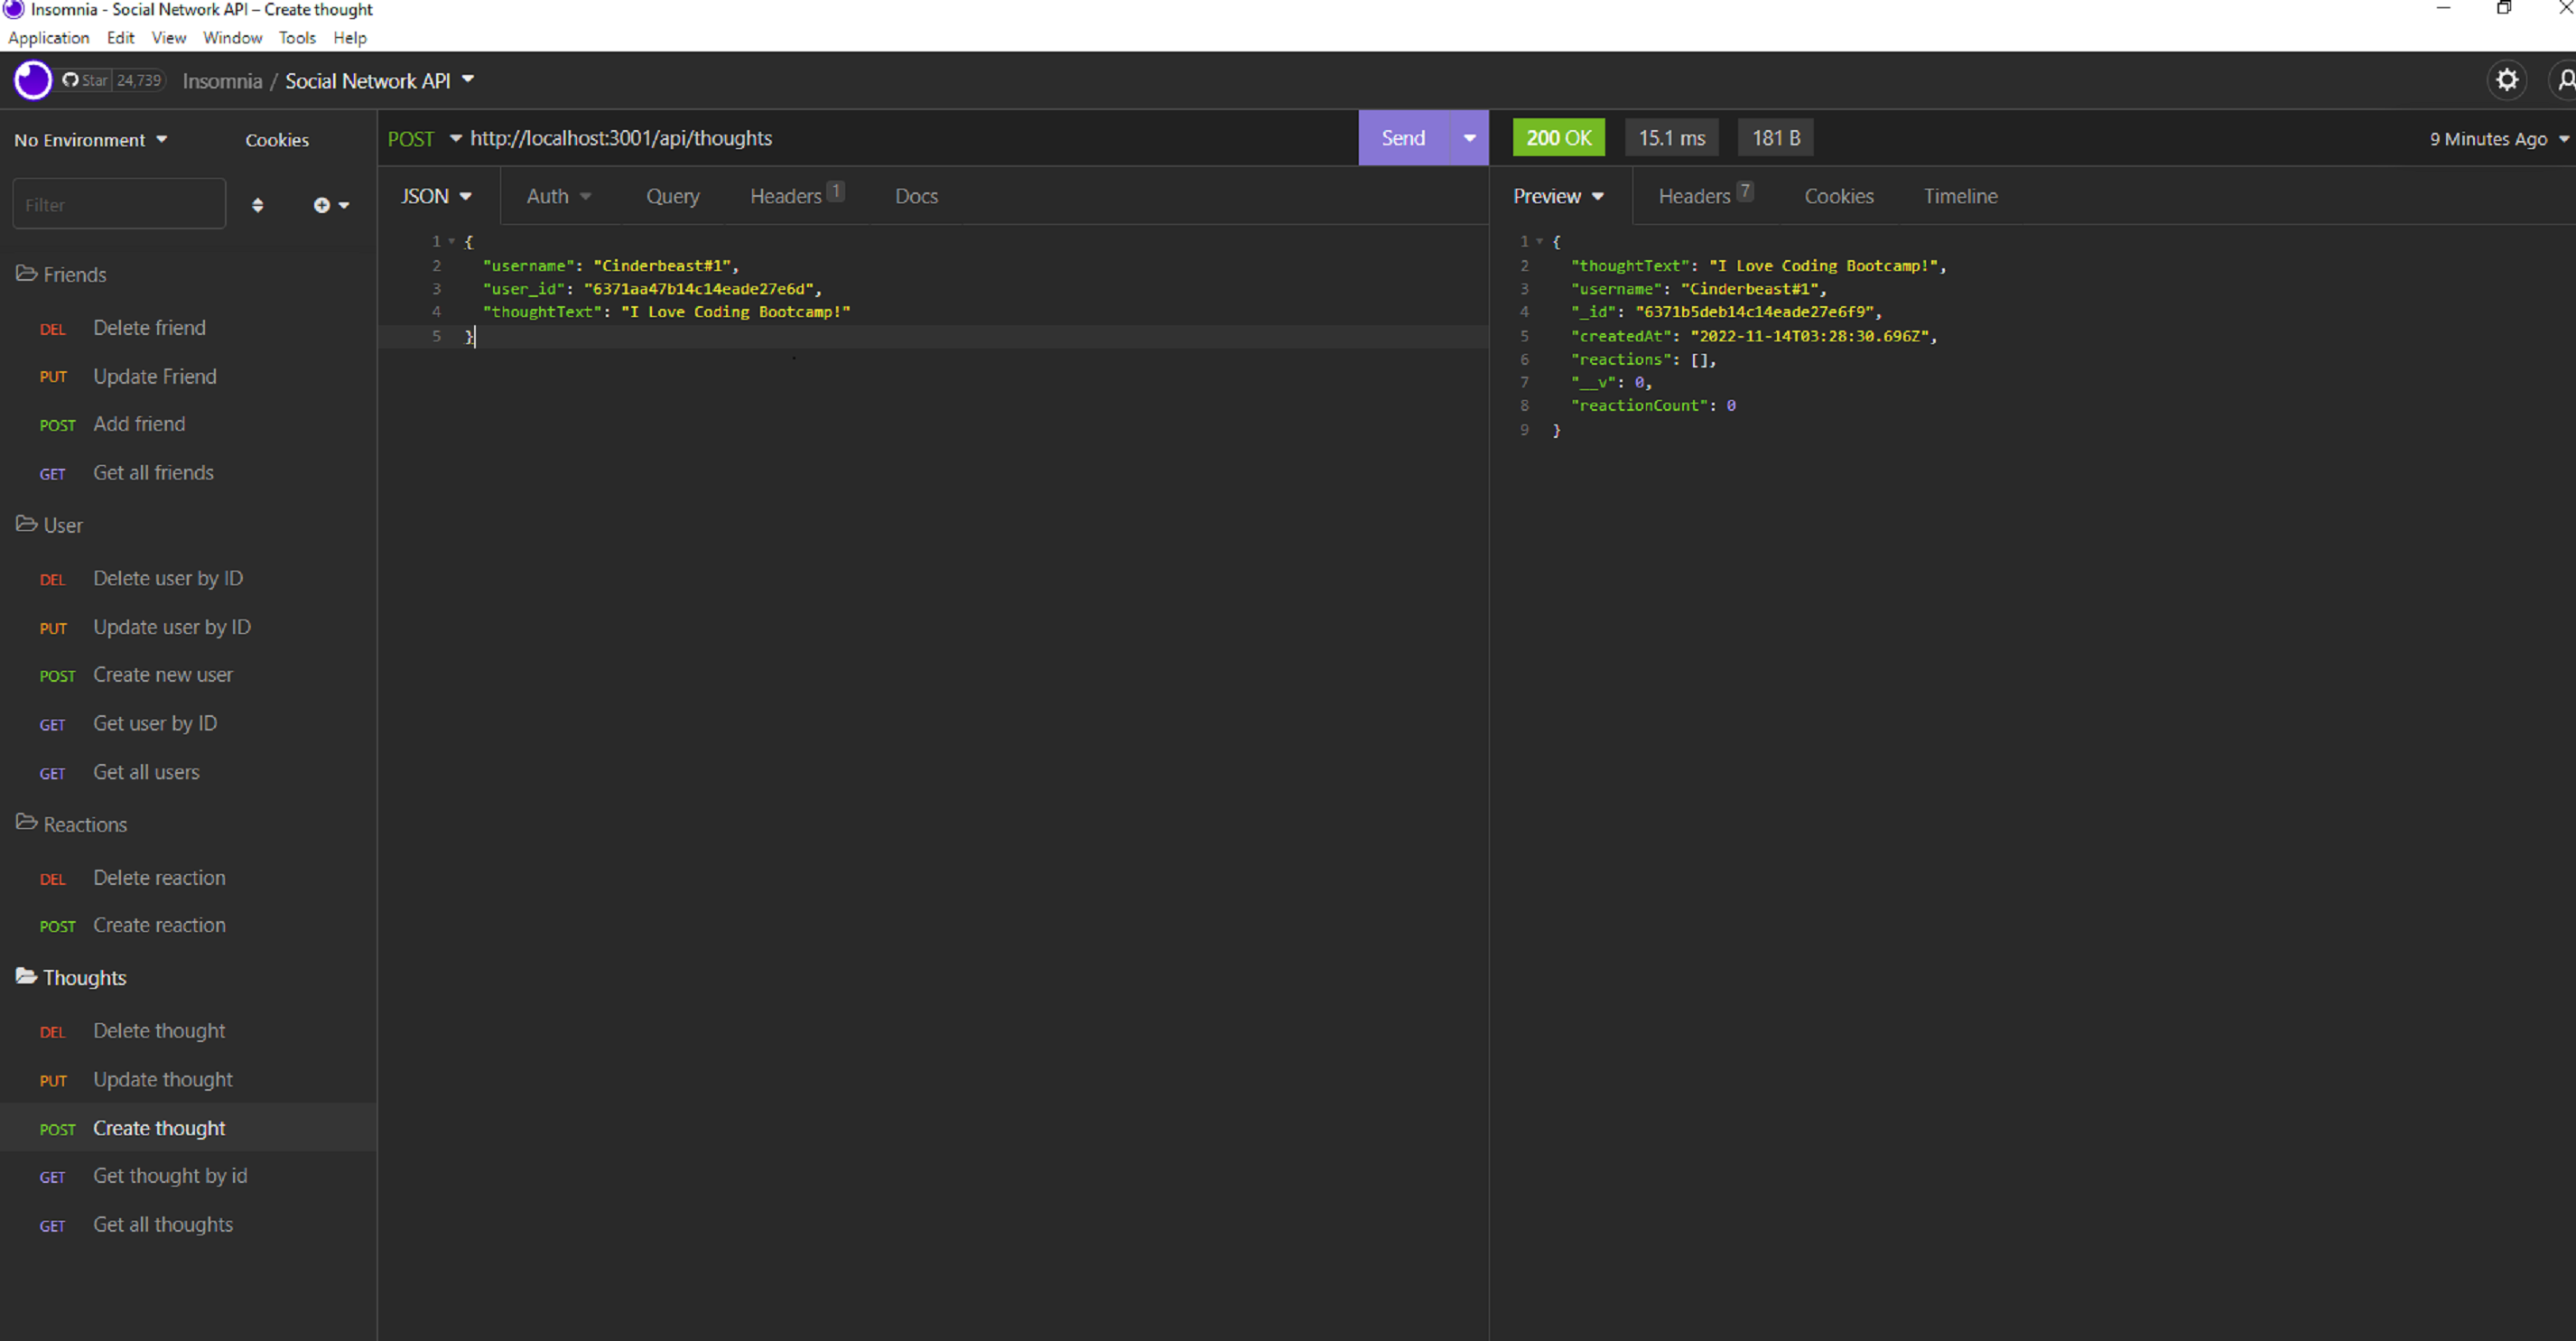Click the Insomnia purple logo

[x=32, y=80]
